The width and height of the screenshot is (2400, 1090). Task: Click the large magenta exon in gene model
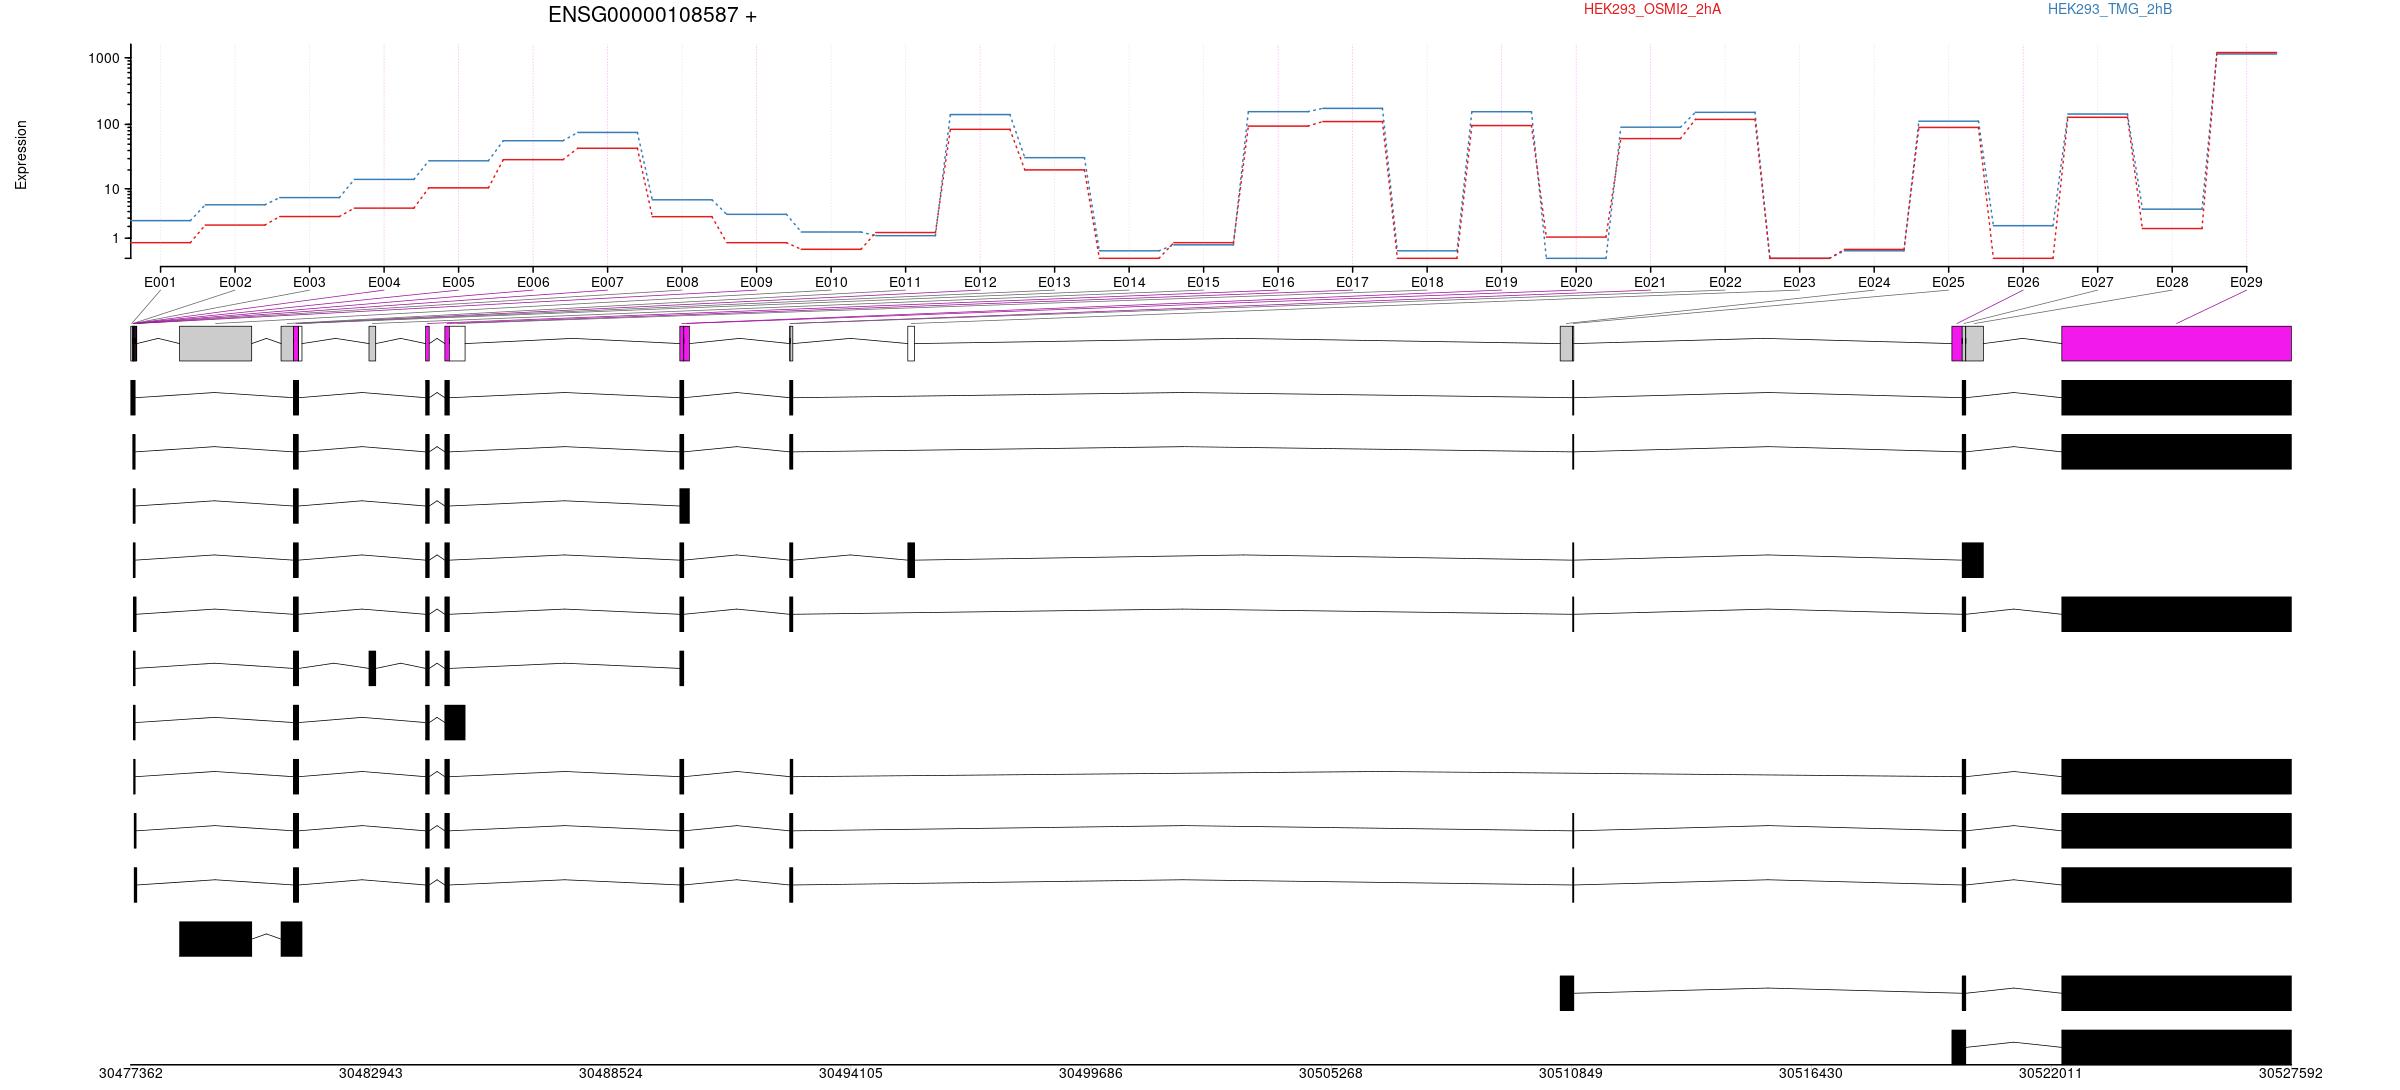(x=2176, y=344)
